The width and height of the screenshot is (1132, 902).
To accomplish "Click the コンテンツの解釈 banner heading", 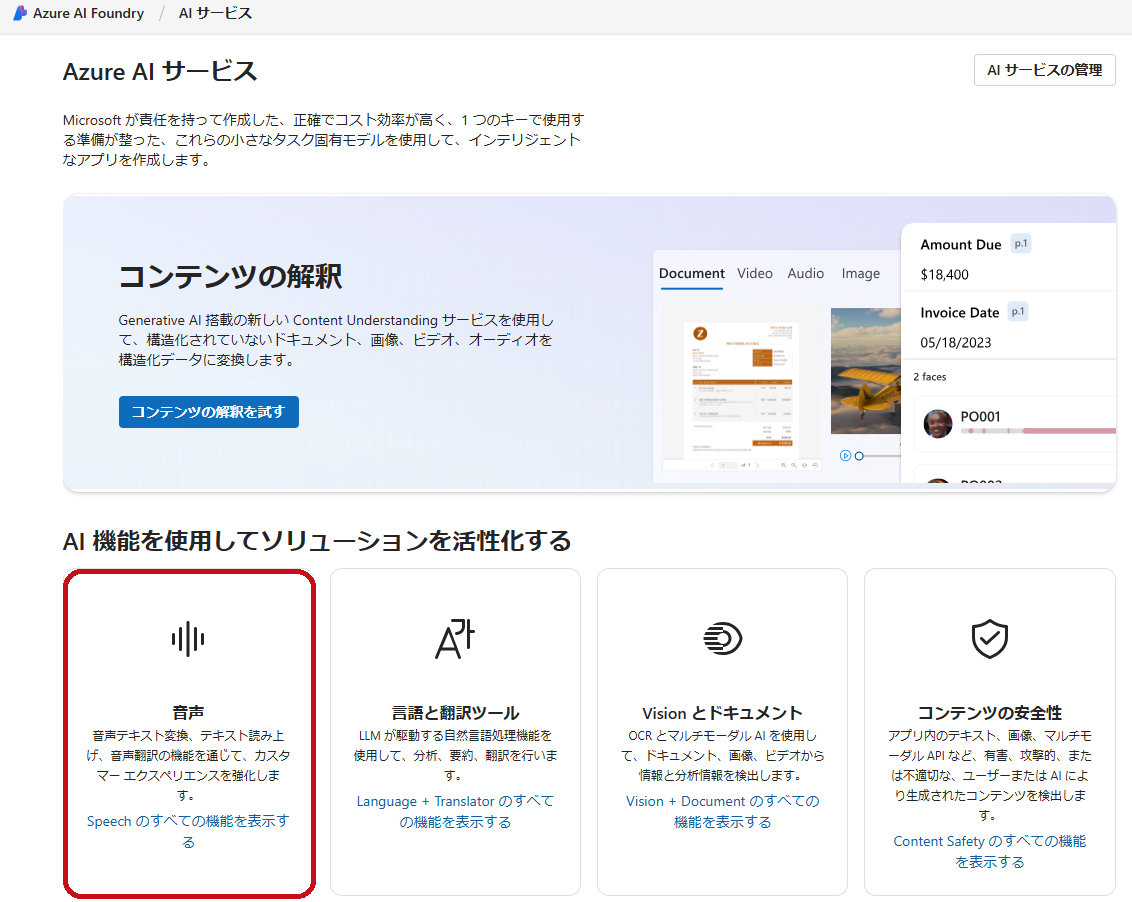I will 230,277.
